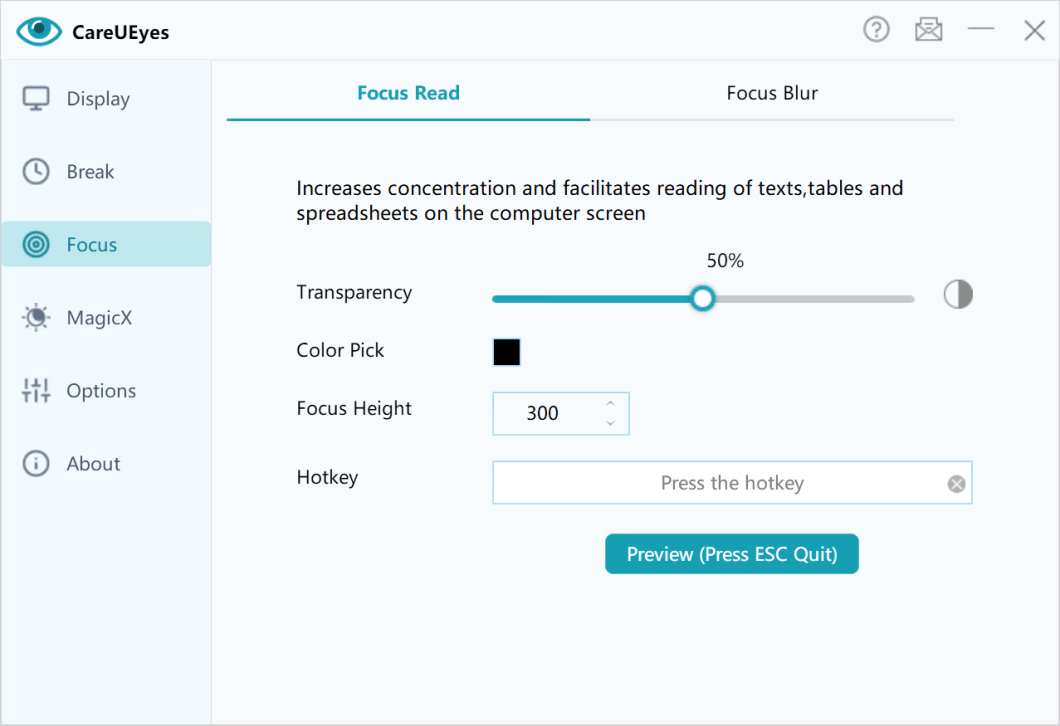Click the CareUEyes title text
Image resolution: width=1060 pixels, height=726 pixels.
(120, 32)
